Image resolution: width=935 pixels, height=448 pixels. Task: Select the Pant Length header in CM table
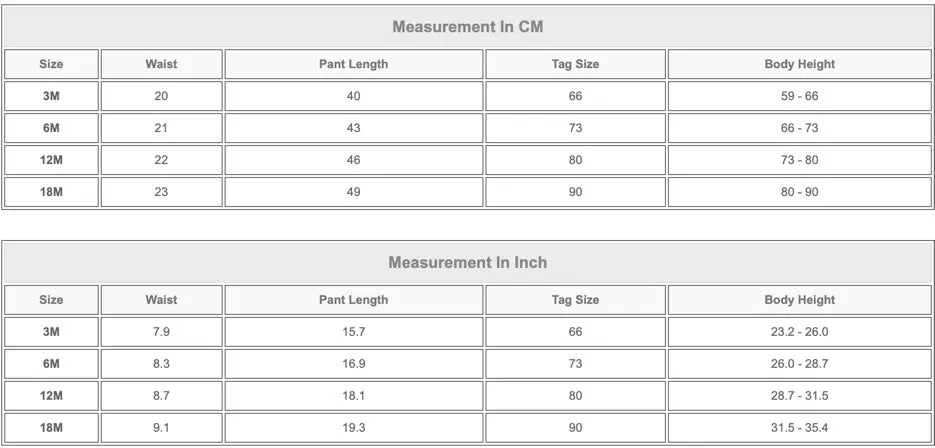354,64
